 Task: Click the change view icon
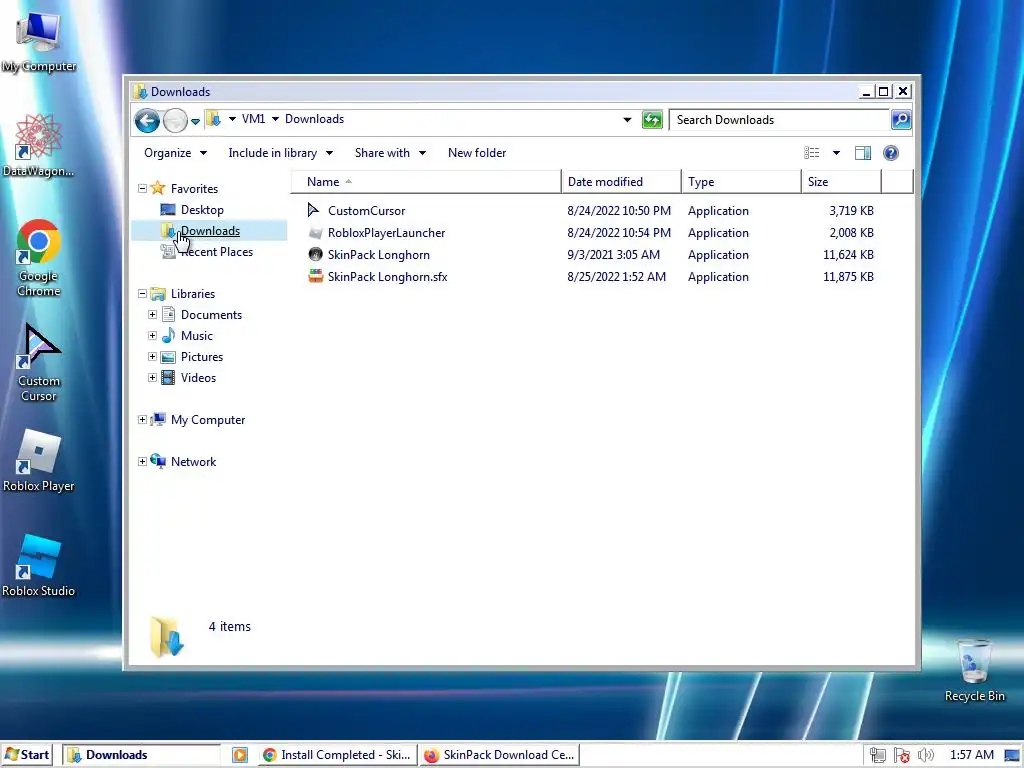point(812,153)
